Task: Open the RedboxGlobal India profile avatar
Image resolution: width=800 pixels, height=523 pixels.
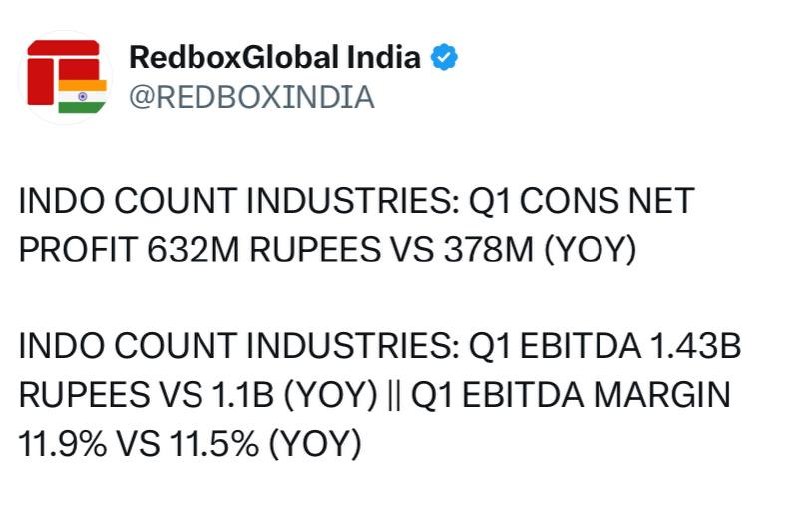Action: pos(65,77)
